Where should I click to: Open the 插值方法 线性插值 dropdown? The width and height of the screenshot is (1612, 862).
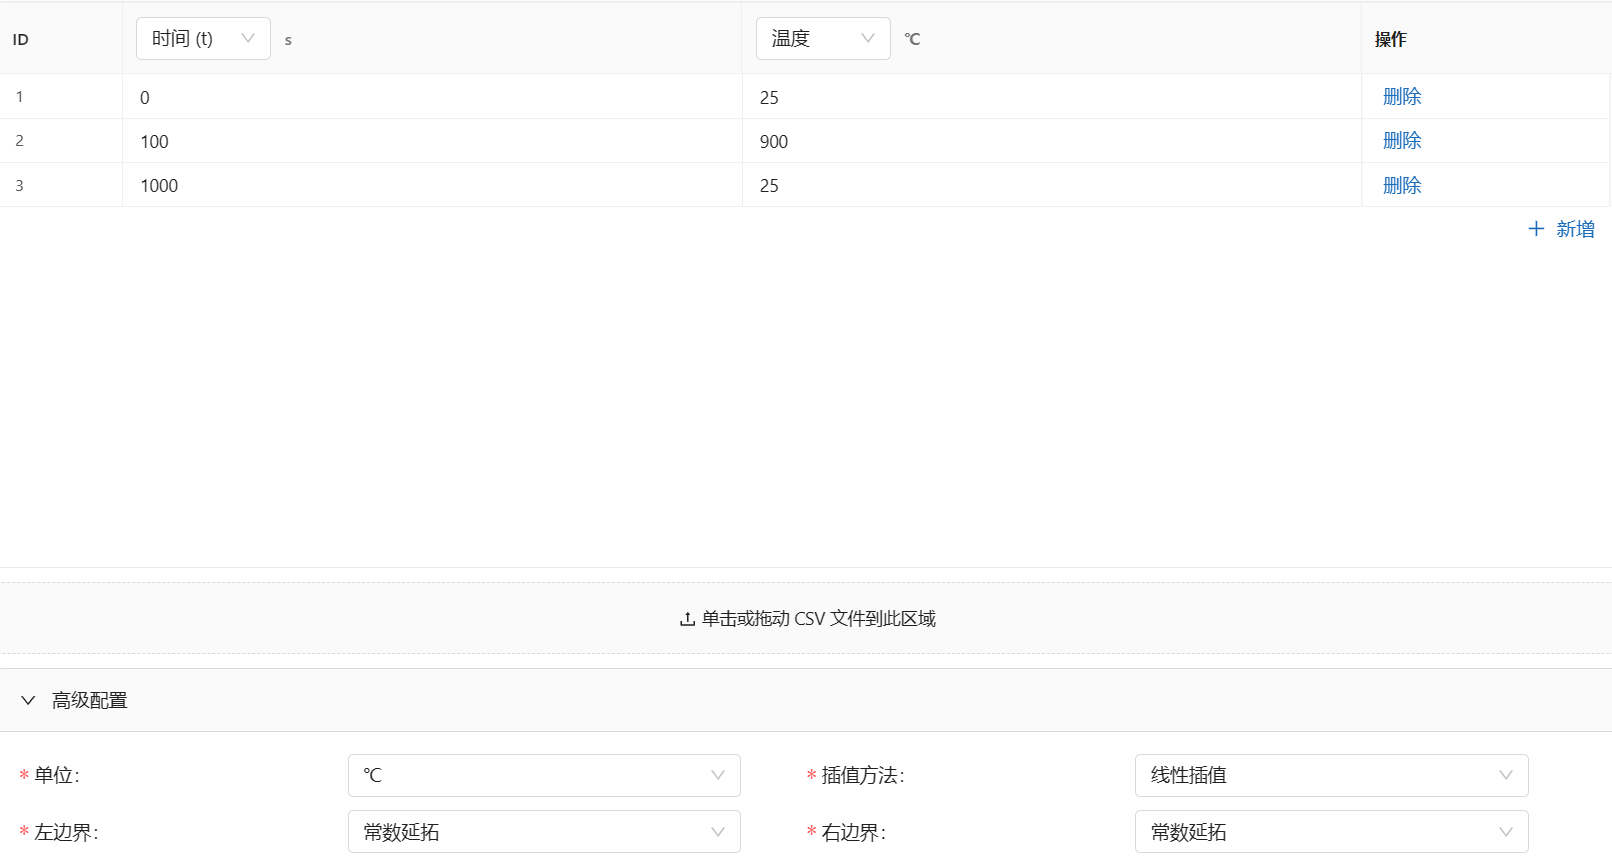1331,775
